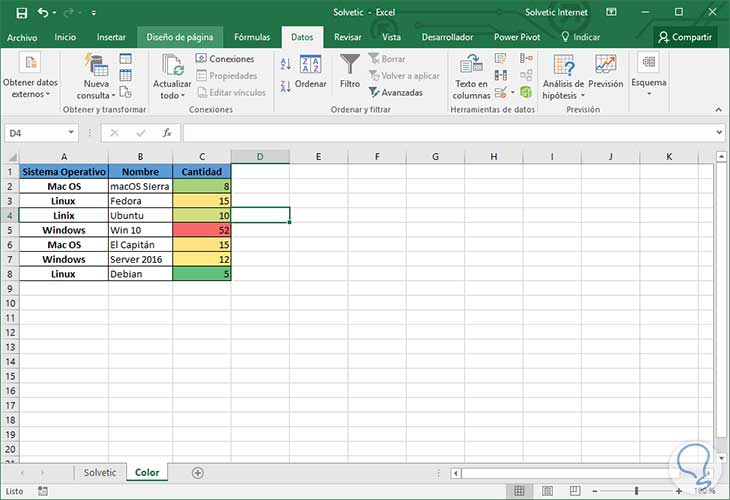Open the Undo history dropdown arrow
This screenshot has width=730, height=500.
tap(54, 13)
